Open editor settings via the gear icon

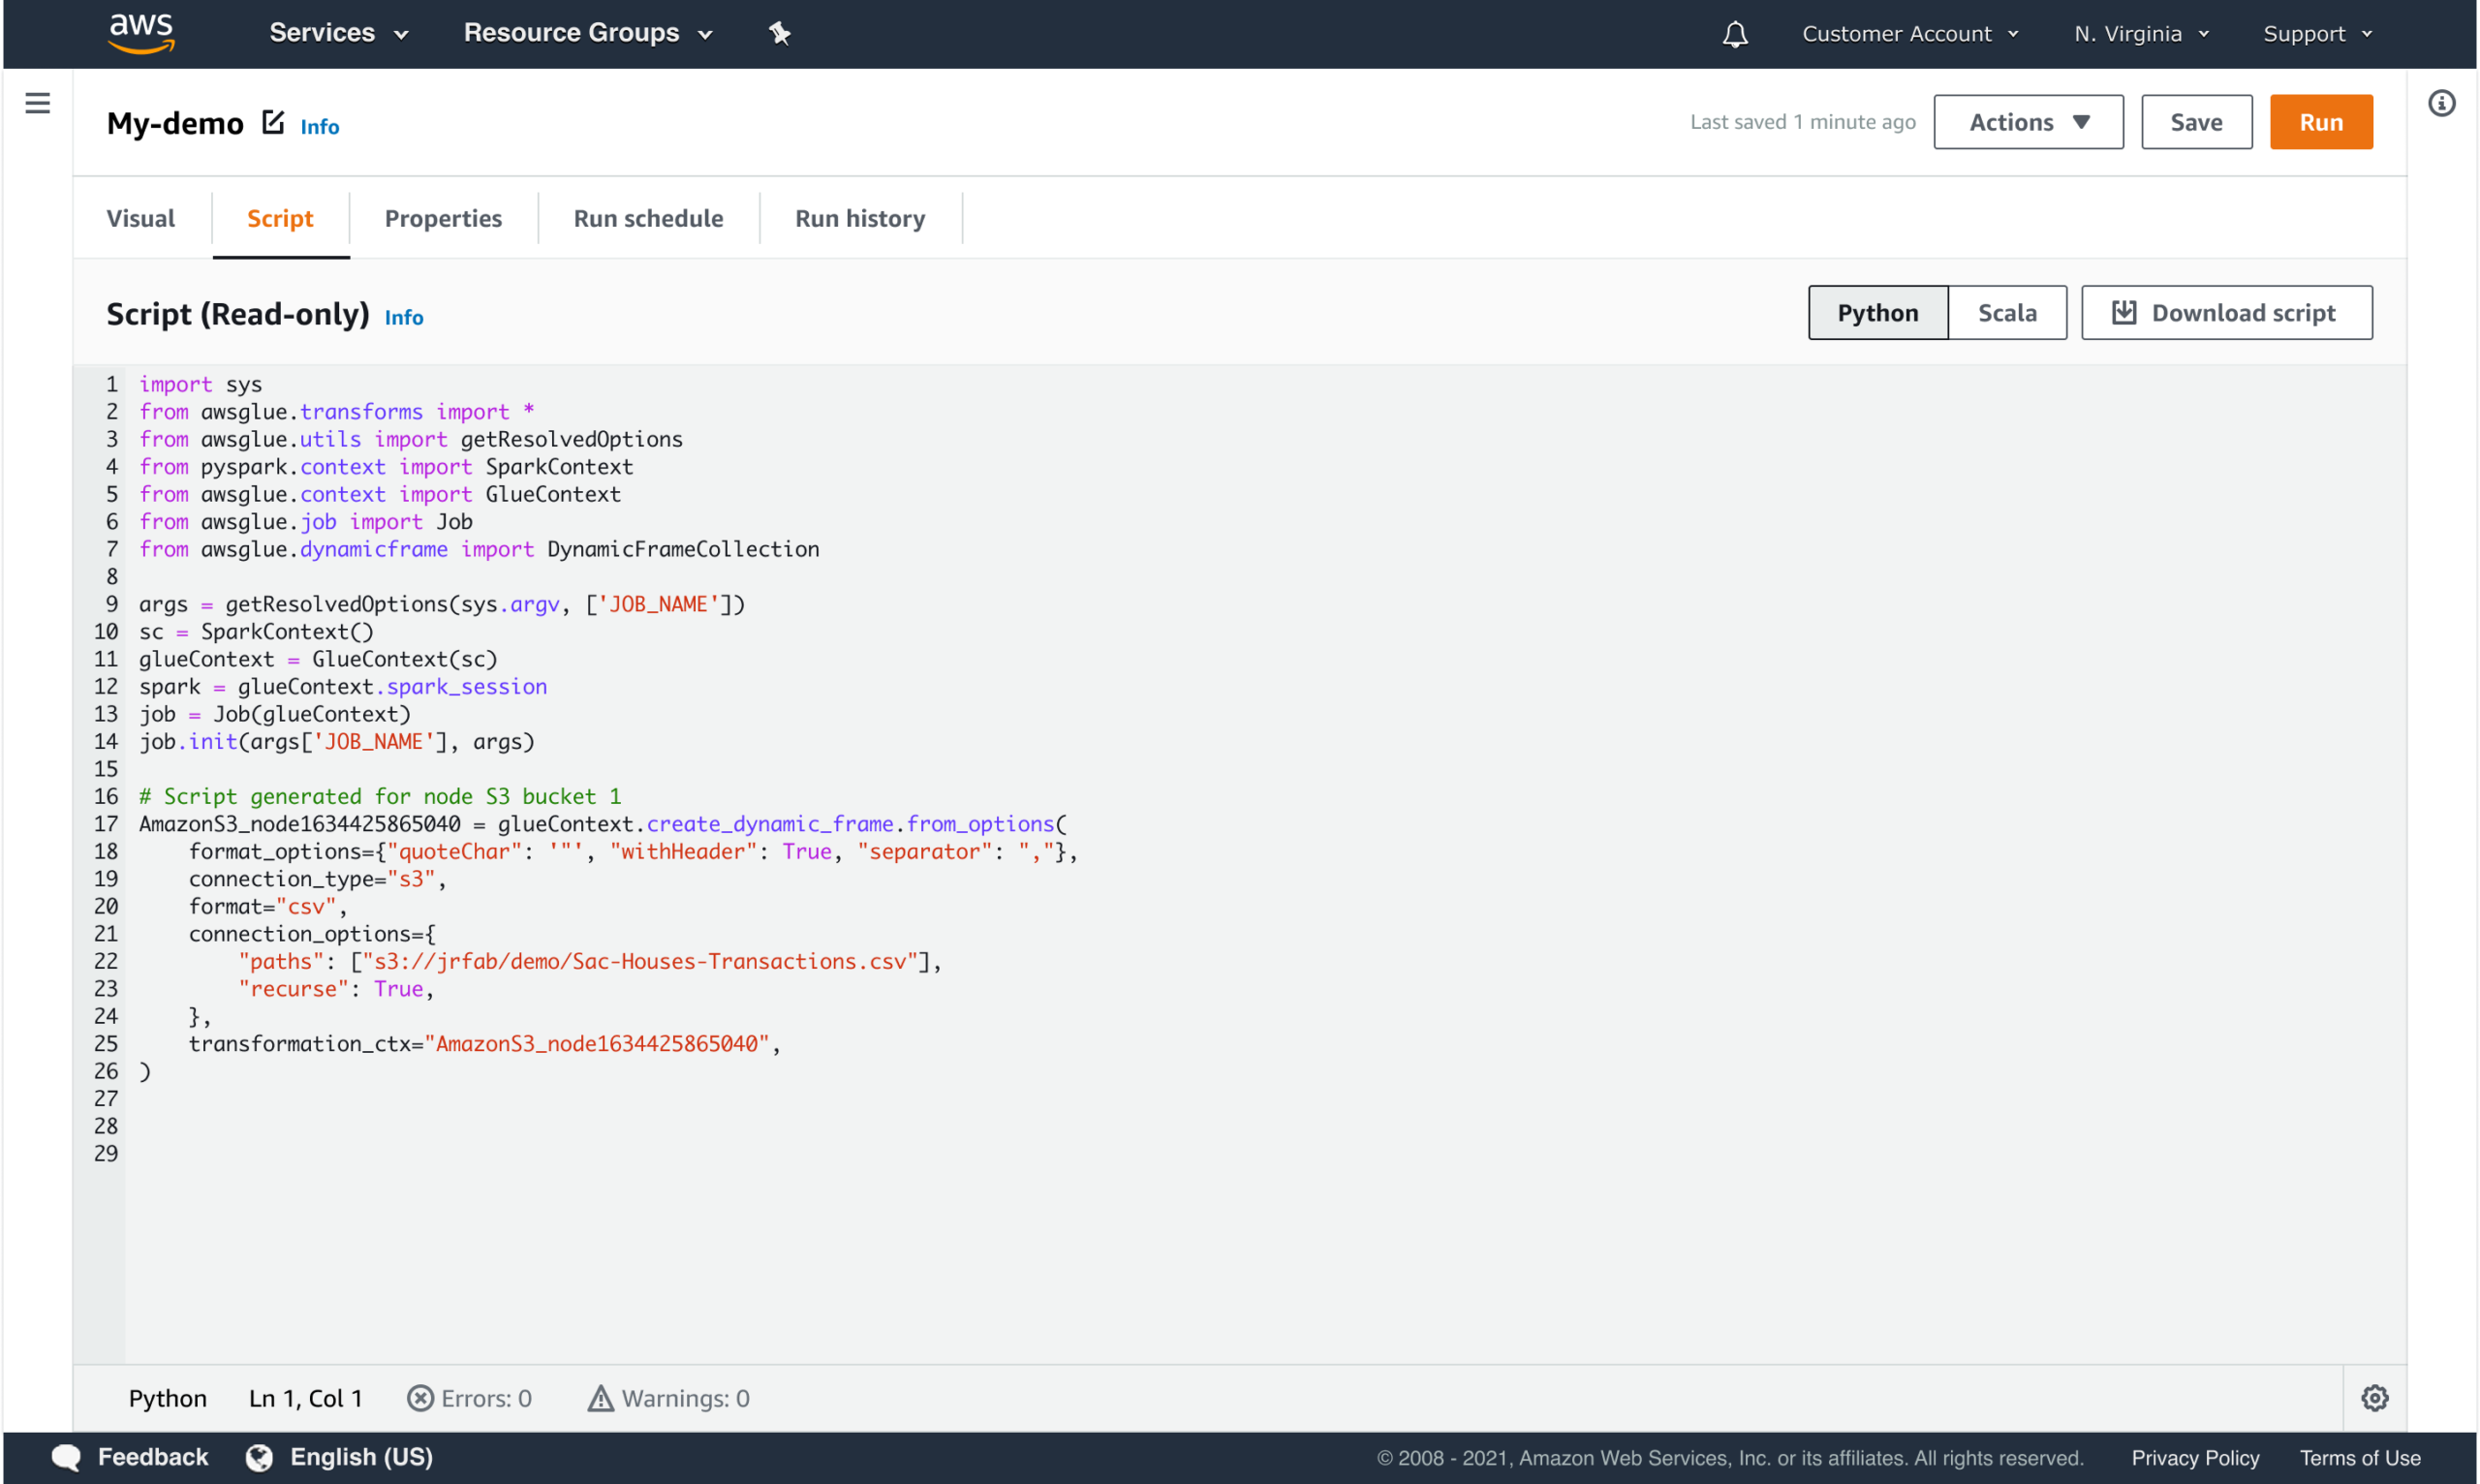click(x=2375, y=1397)
